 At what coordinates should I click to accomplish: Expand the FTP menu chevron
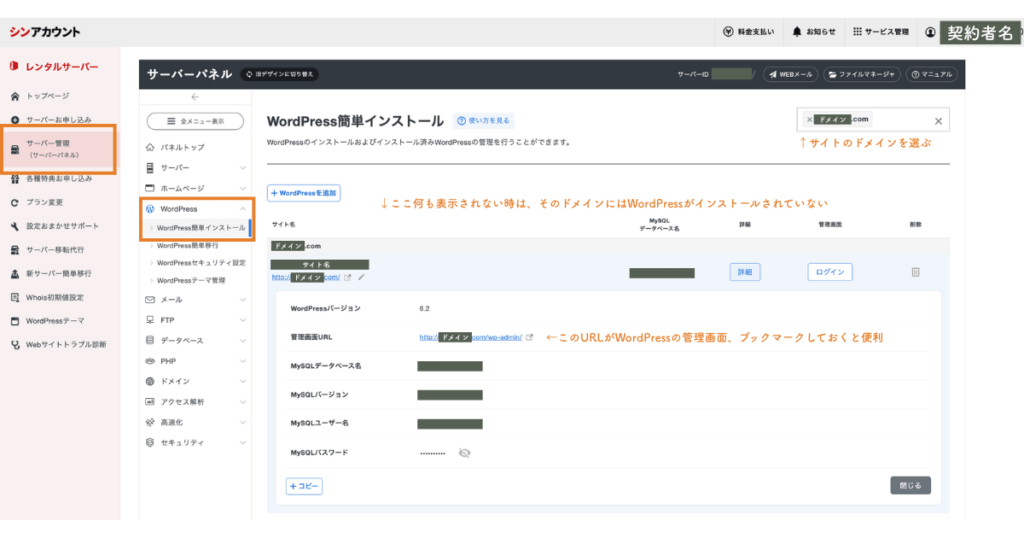point(243,320)
